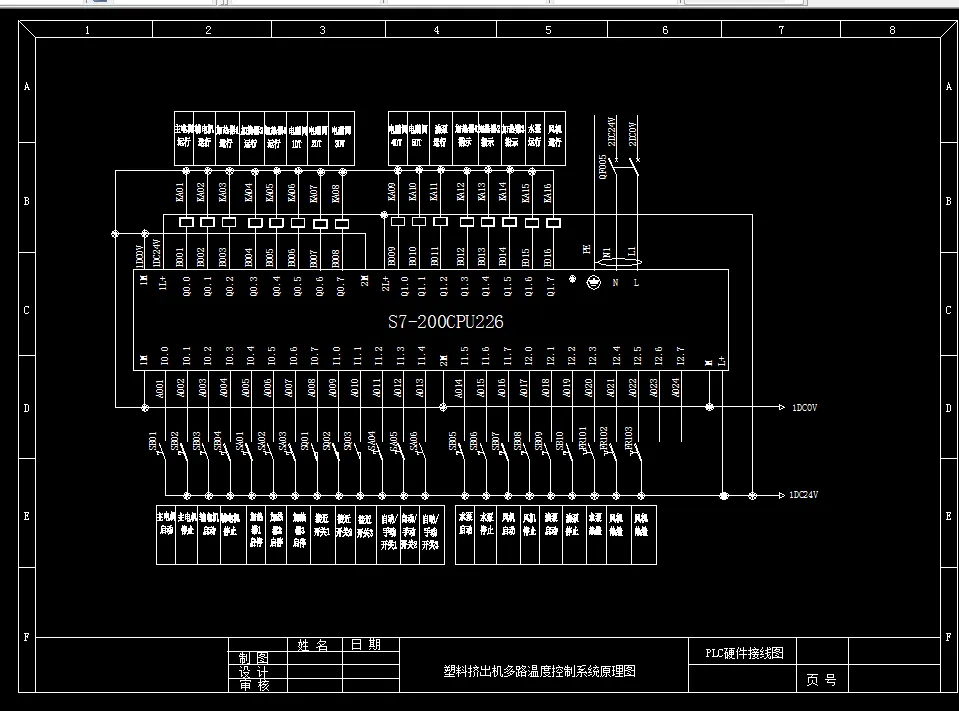Click the ground symbol beside the CPU block

tap(593, 281)
